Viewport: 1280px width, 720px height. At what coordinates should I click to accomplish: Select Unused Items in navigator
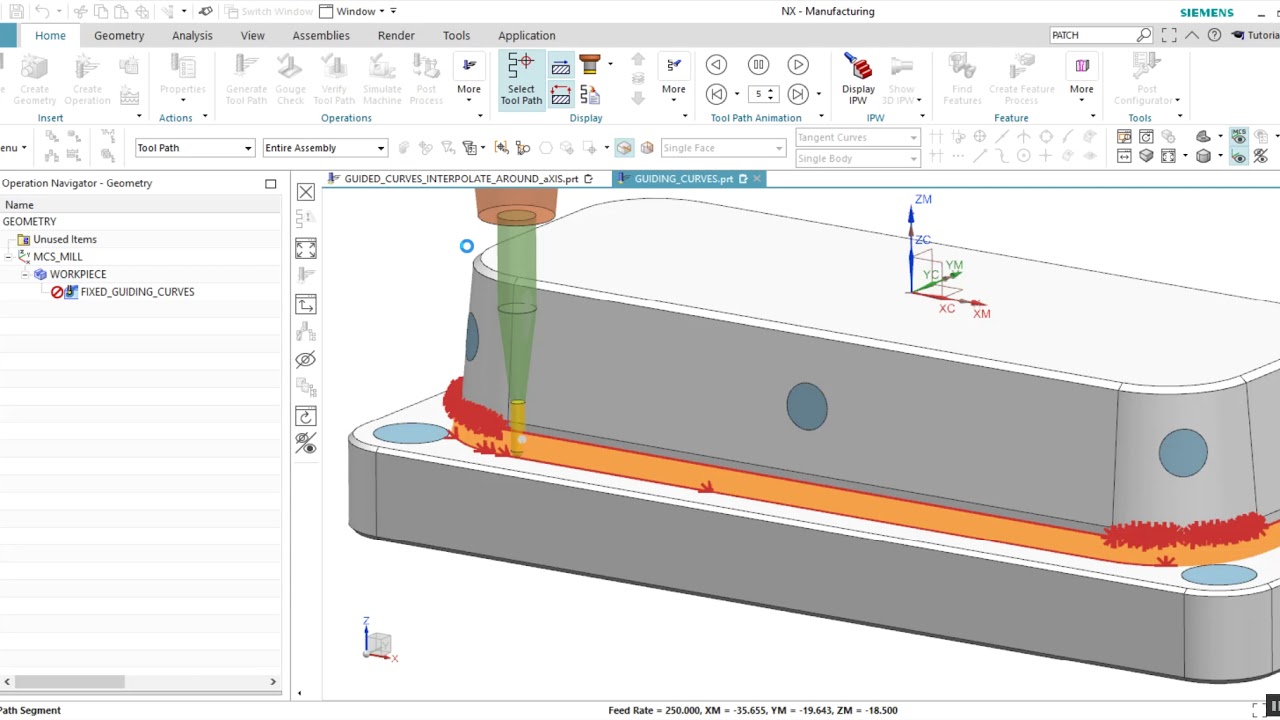click(x=64, y=239)
